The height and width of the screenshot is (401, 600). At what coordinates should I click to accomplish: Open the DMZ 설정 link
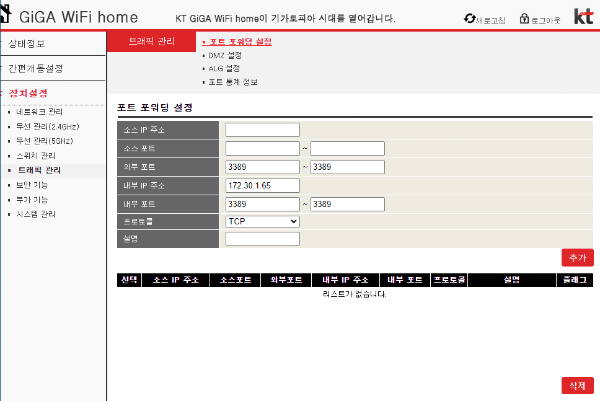pyautogui.click(x=225, y=55)
